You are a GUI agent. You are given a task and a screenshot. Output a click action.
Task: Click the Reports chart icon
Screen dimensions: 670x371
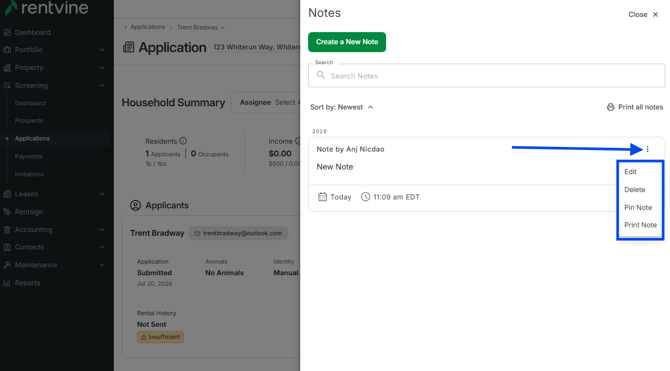pos(7,283)
